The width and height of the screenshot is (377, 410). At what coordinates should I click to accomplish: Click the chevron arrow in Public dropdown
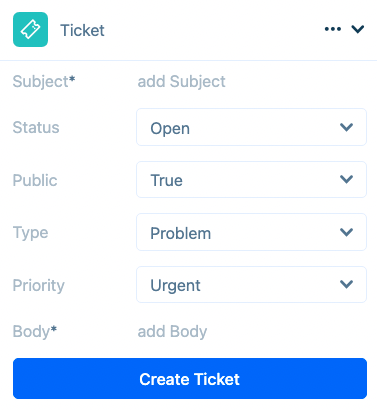click(x=346, y=180)
